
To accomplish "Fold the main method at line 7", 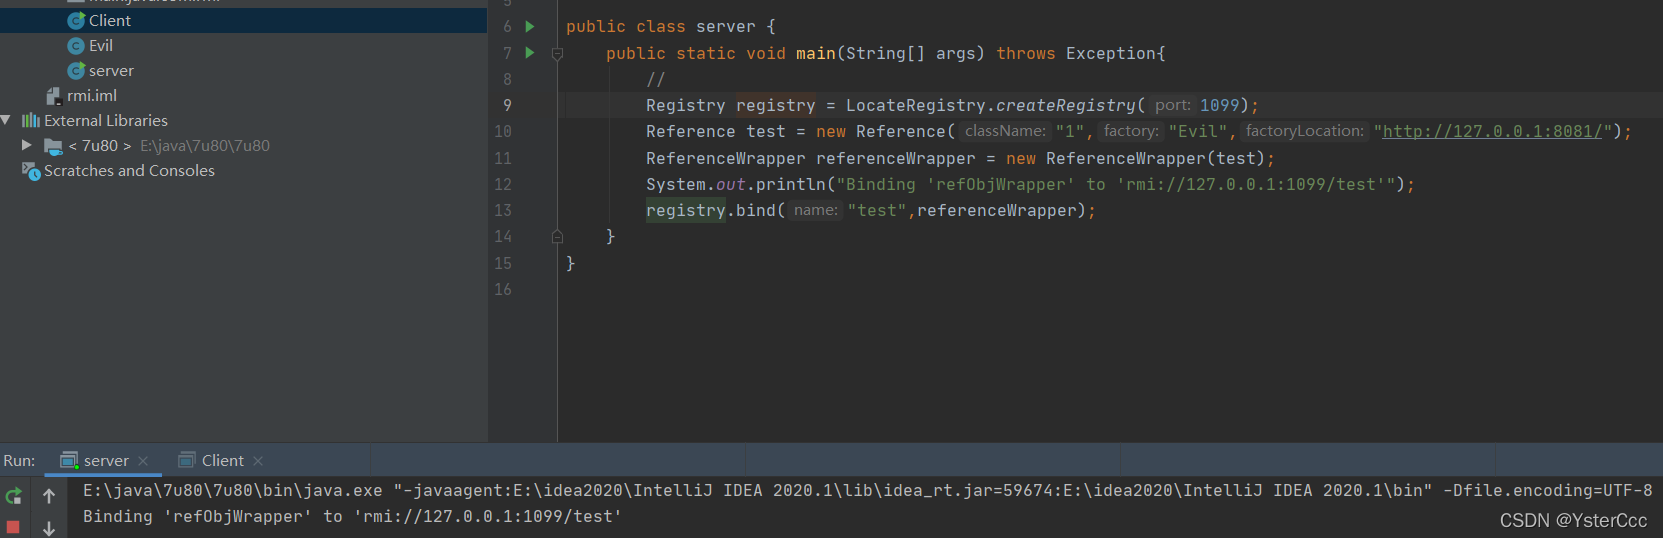I will 558,54.
